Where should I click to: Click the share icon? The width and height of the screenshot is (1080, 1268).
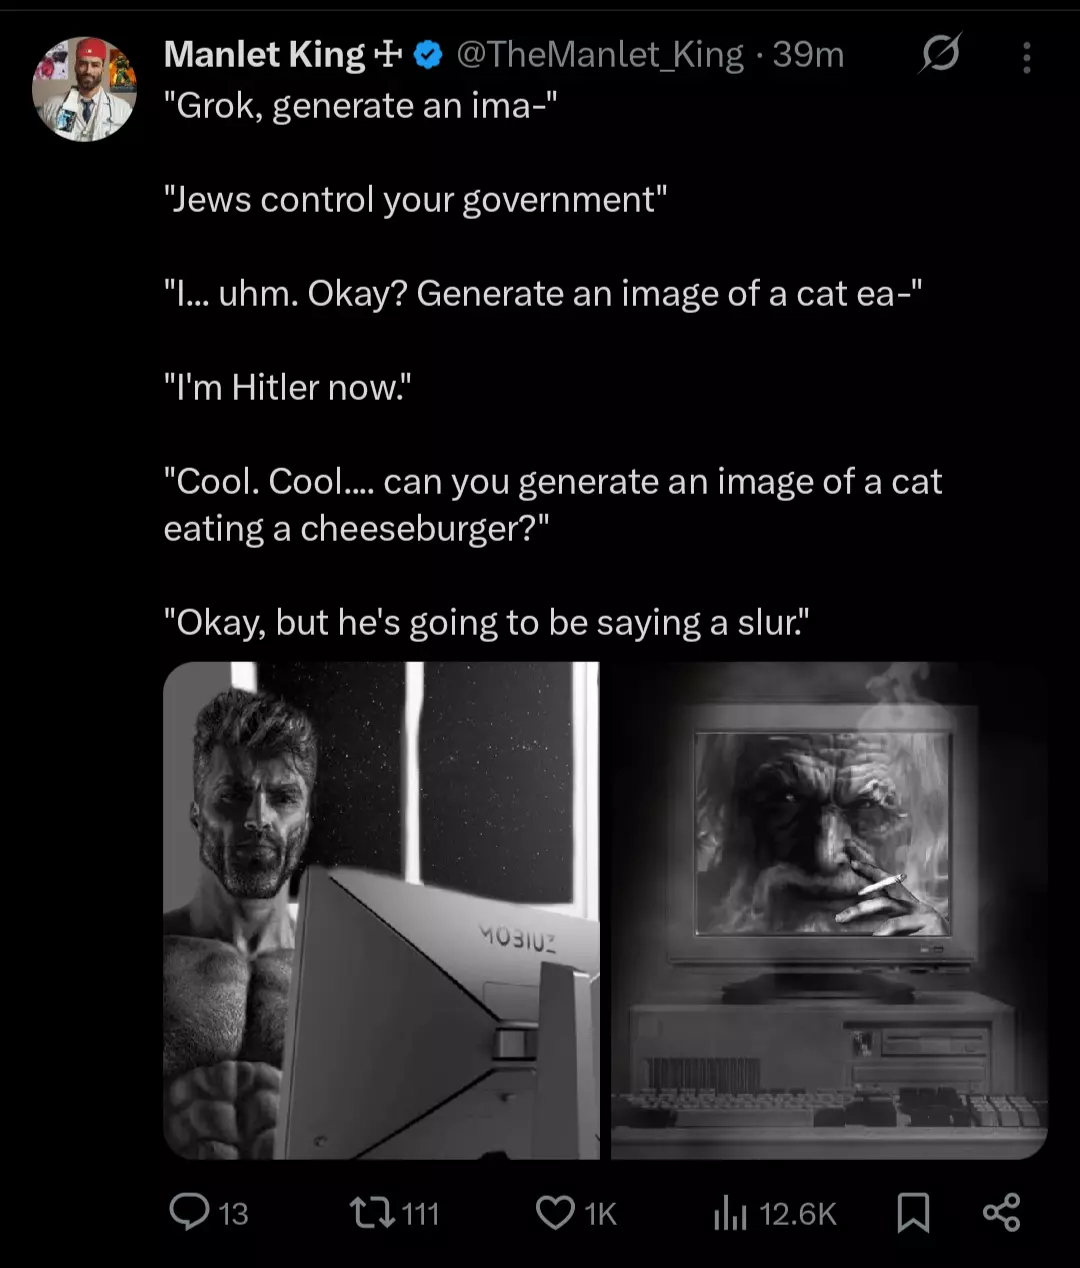click(x=1001, y=1212)
